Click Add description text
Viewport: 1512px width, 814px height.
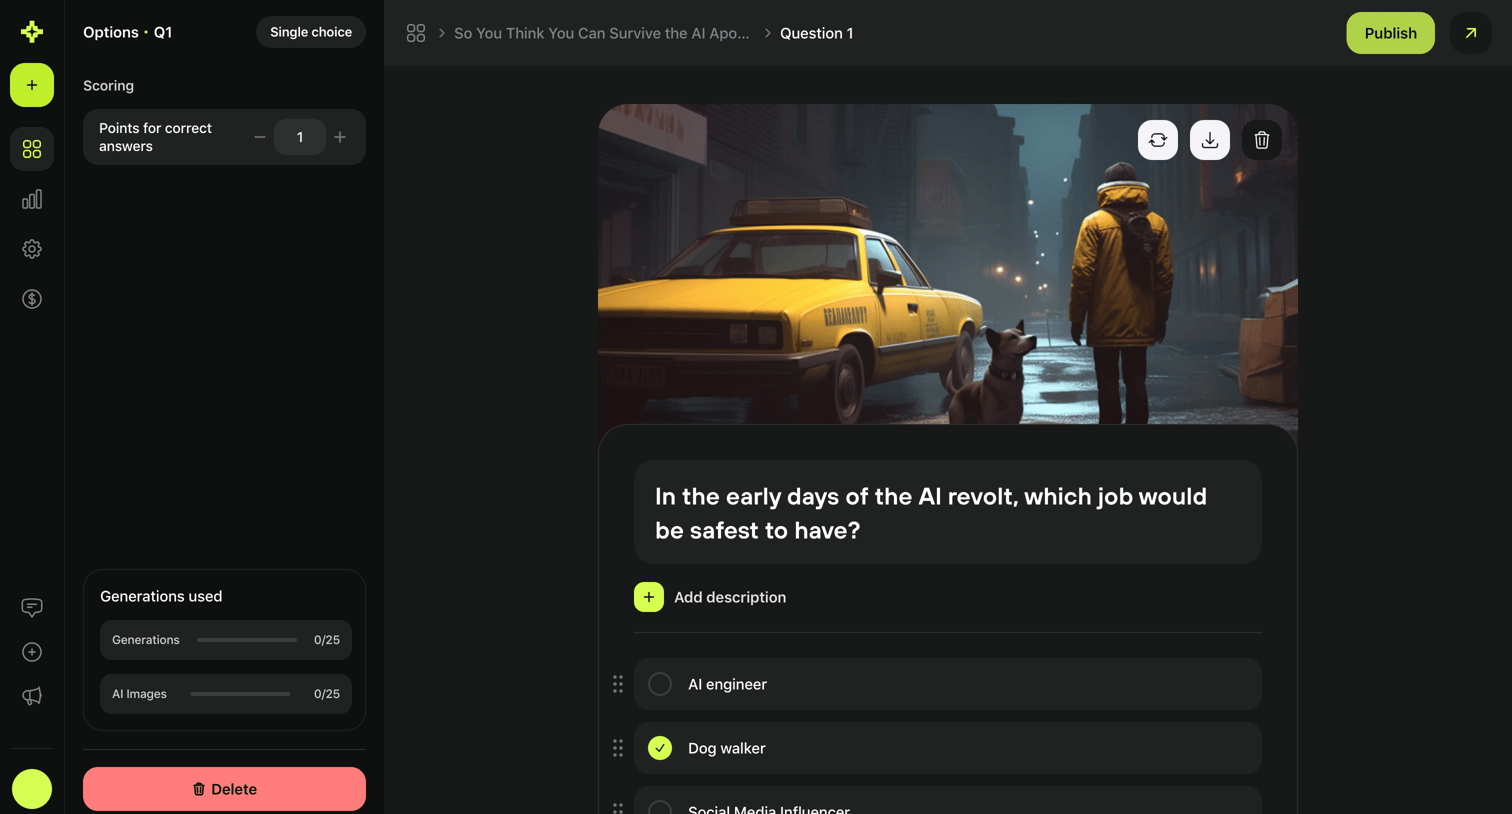pos(730,597)
